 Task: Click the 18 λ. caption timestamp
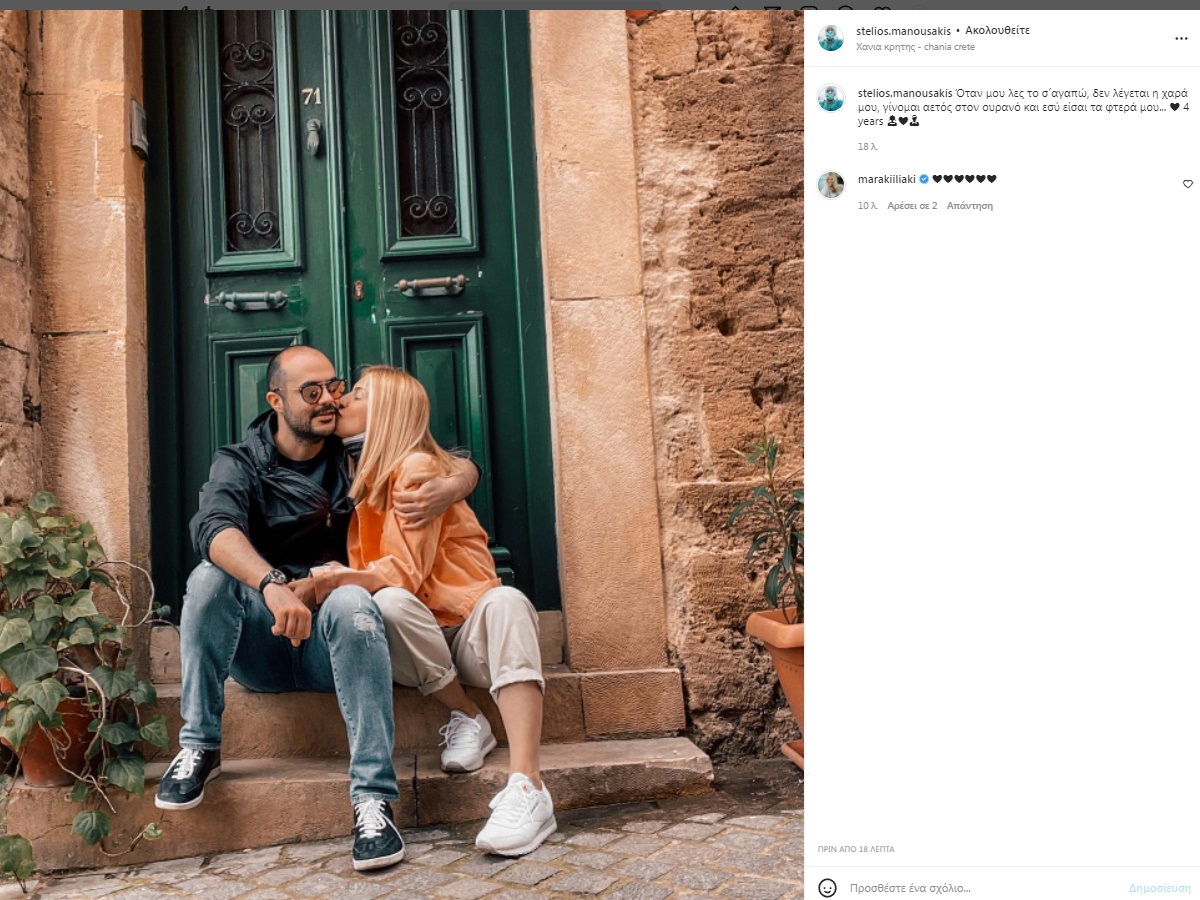click(x=867, y=147)
